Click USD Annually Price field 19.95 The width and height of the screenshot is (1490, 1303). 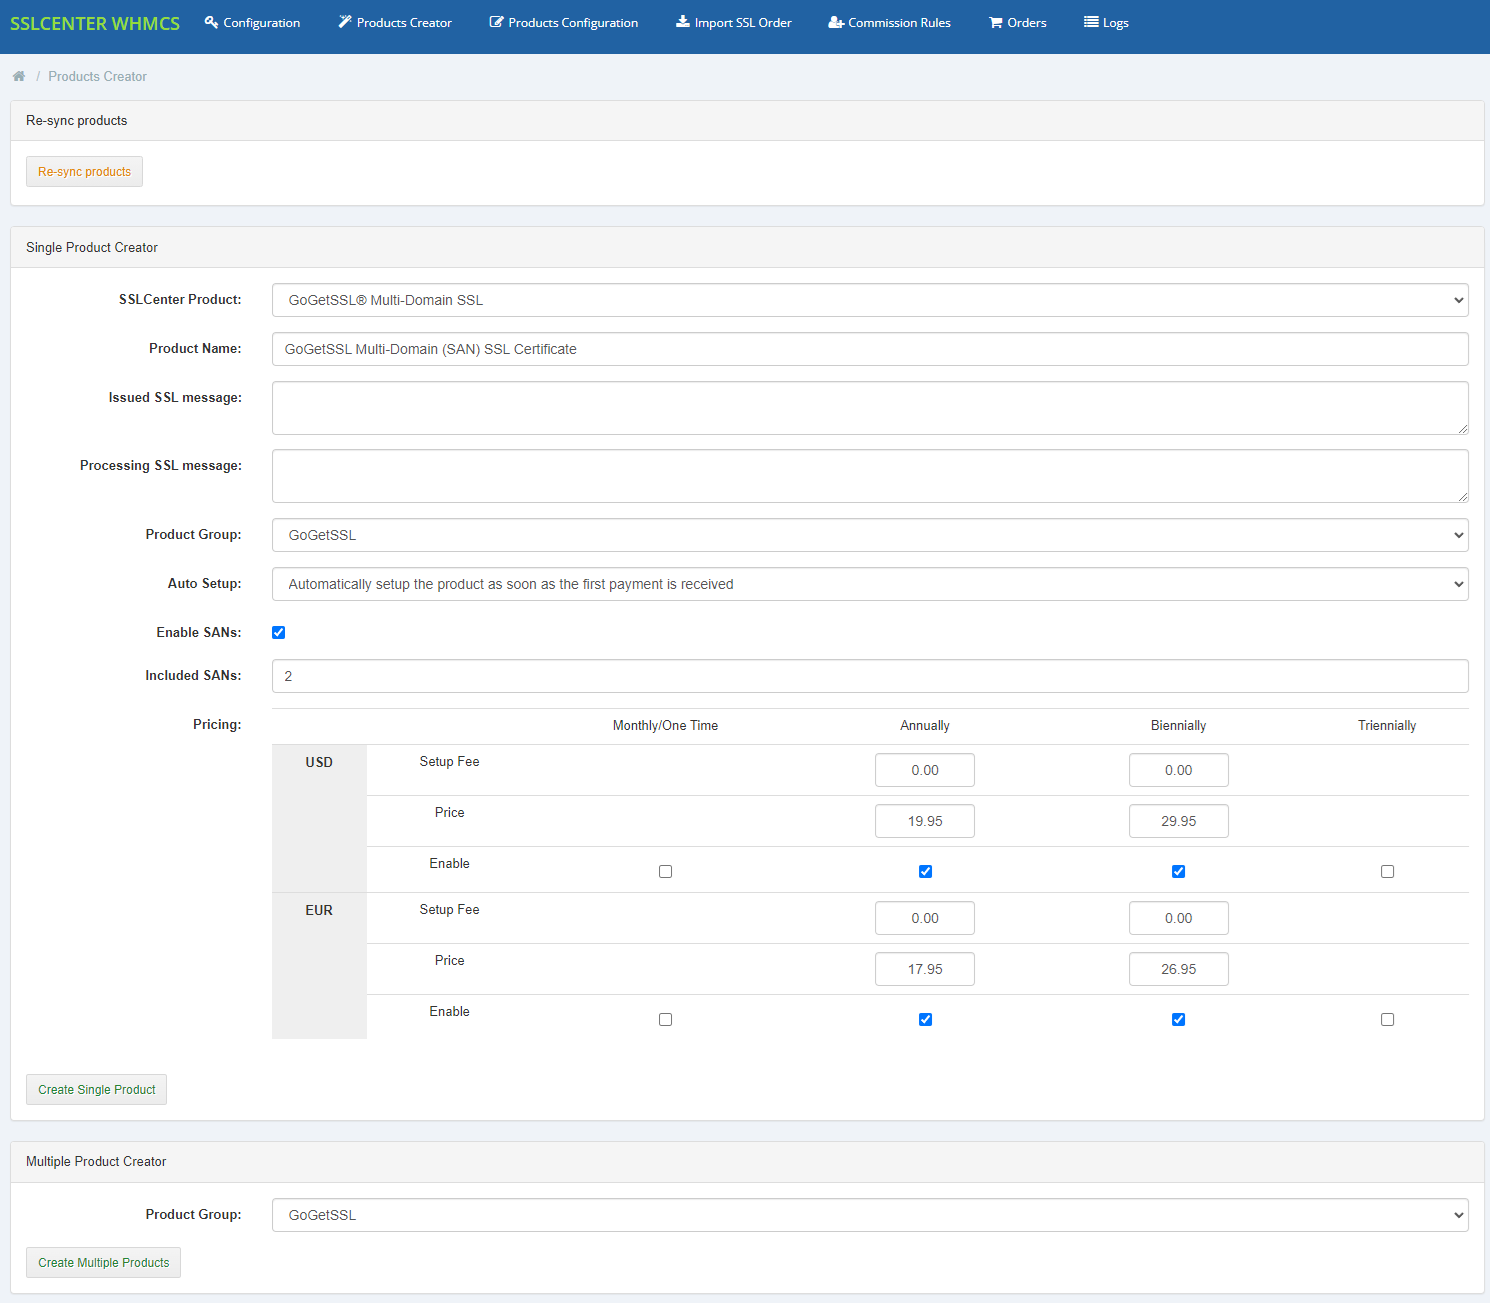tap(925, 821)
